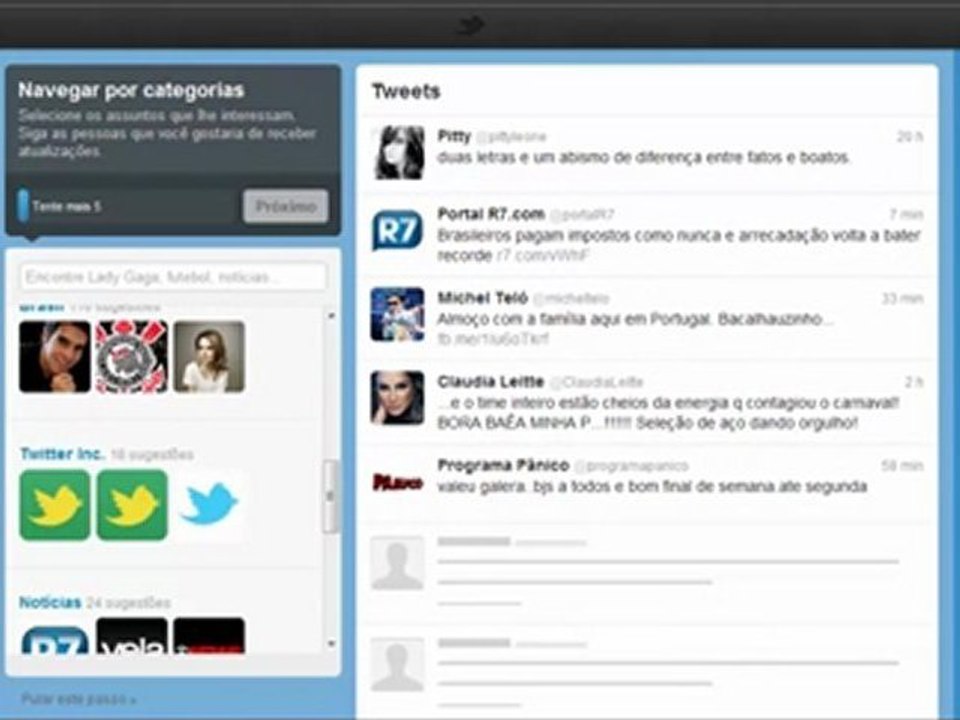The image size is (960, 720).
Task: Click the '18 sugestões' count beside Twitter Inc.
Action: [152, 454]
